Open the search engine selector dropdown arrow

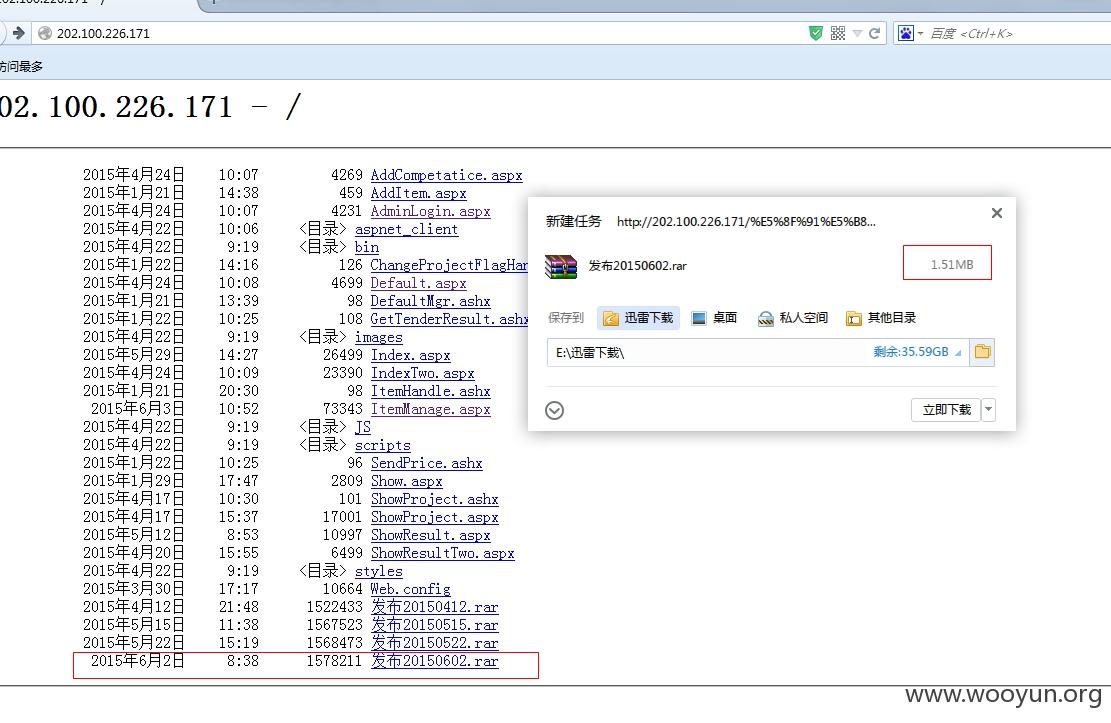920,33
